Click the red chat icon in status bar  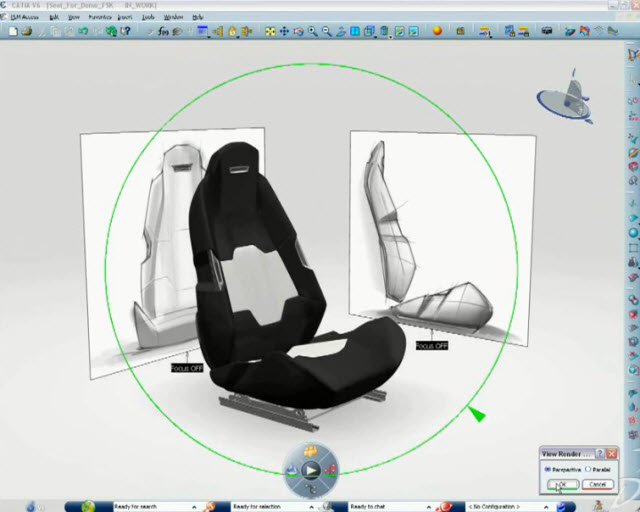coord(444,506)
